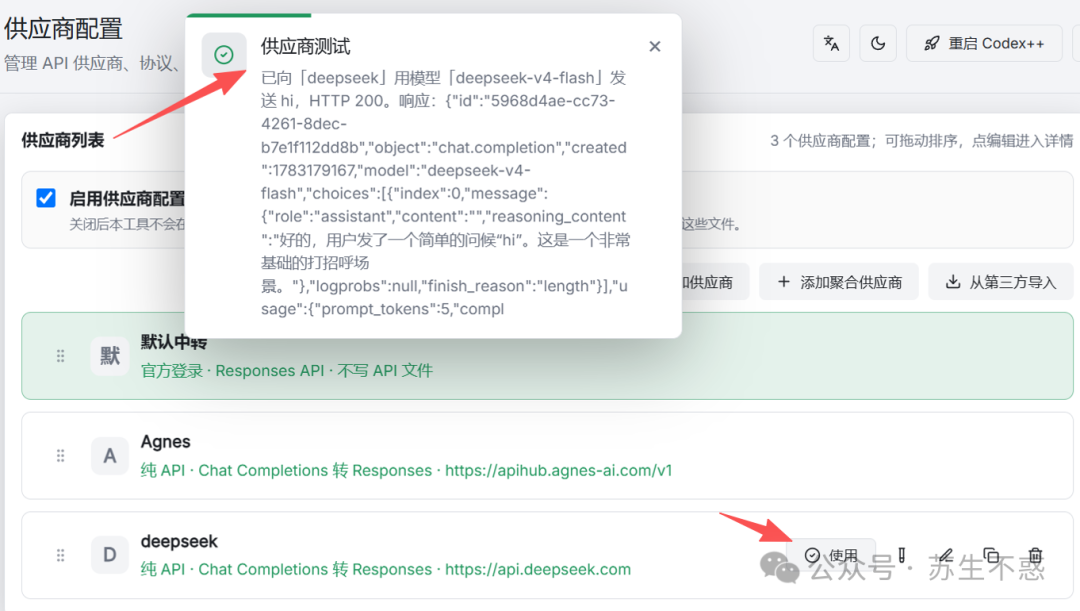Screen dimensions: 1080x611
Task: Click the rocket icon in 重启 Codex++
Action: (931, 43)
